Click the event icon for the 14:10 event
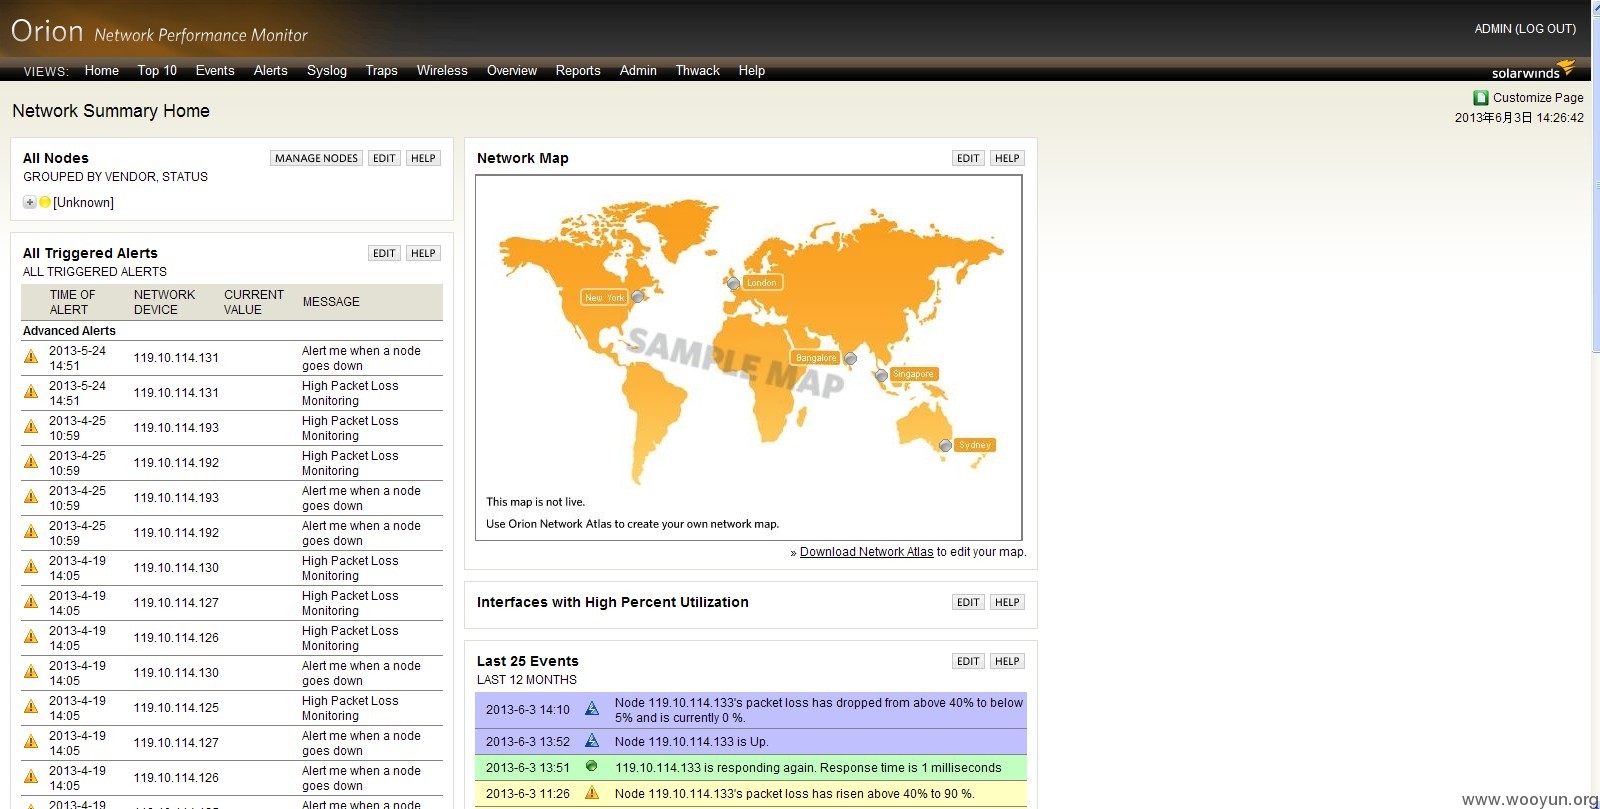This screenshot has height=809, width=1600. coord(592,709)
